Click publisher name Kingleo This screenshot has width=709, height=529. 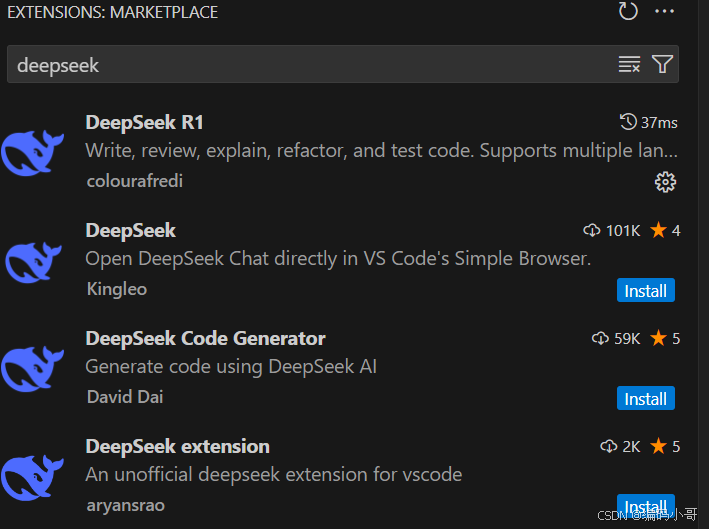pyautogui.click(x=117, y=289)
